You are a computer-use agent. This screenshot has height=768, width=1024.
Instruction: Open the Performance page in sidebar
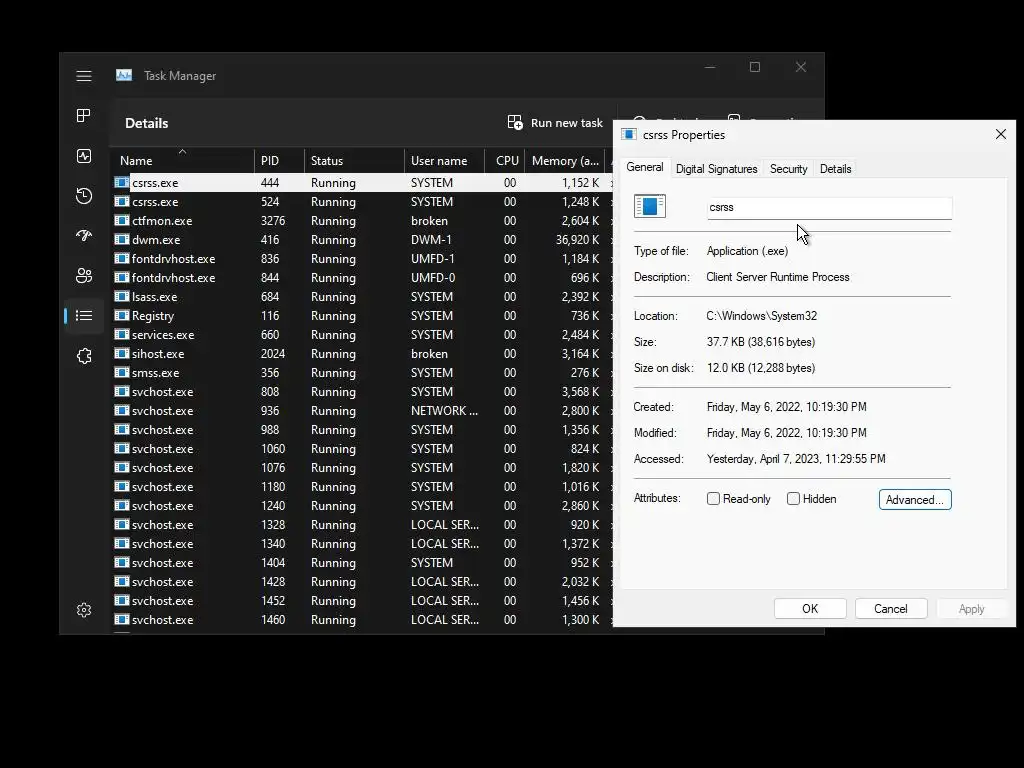pyautogui.click(x=84, y=156)
